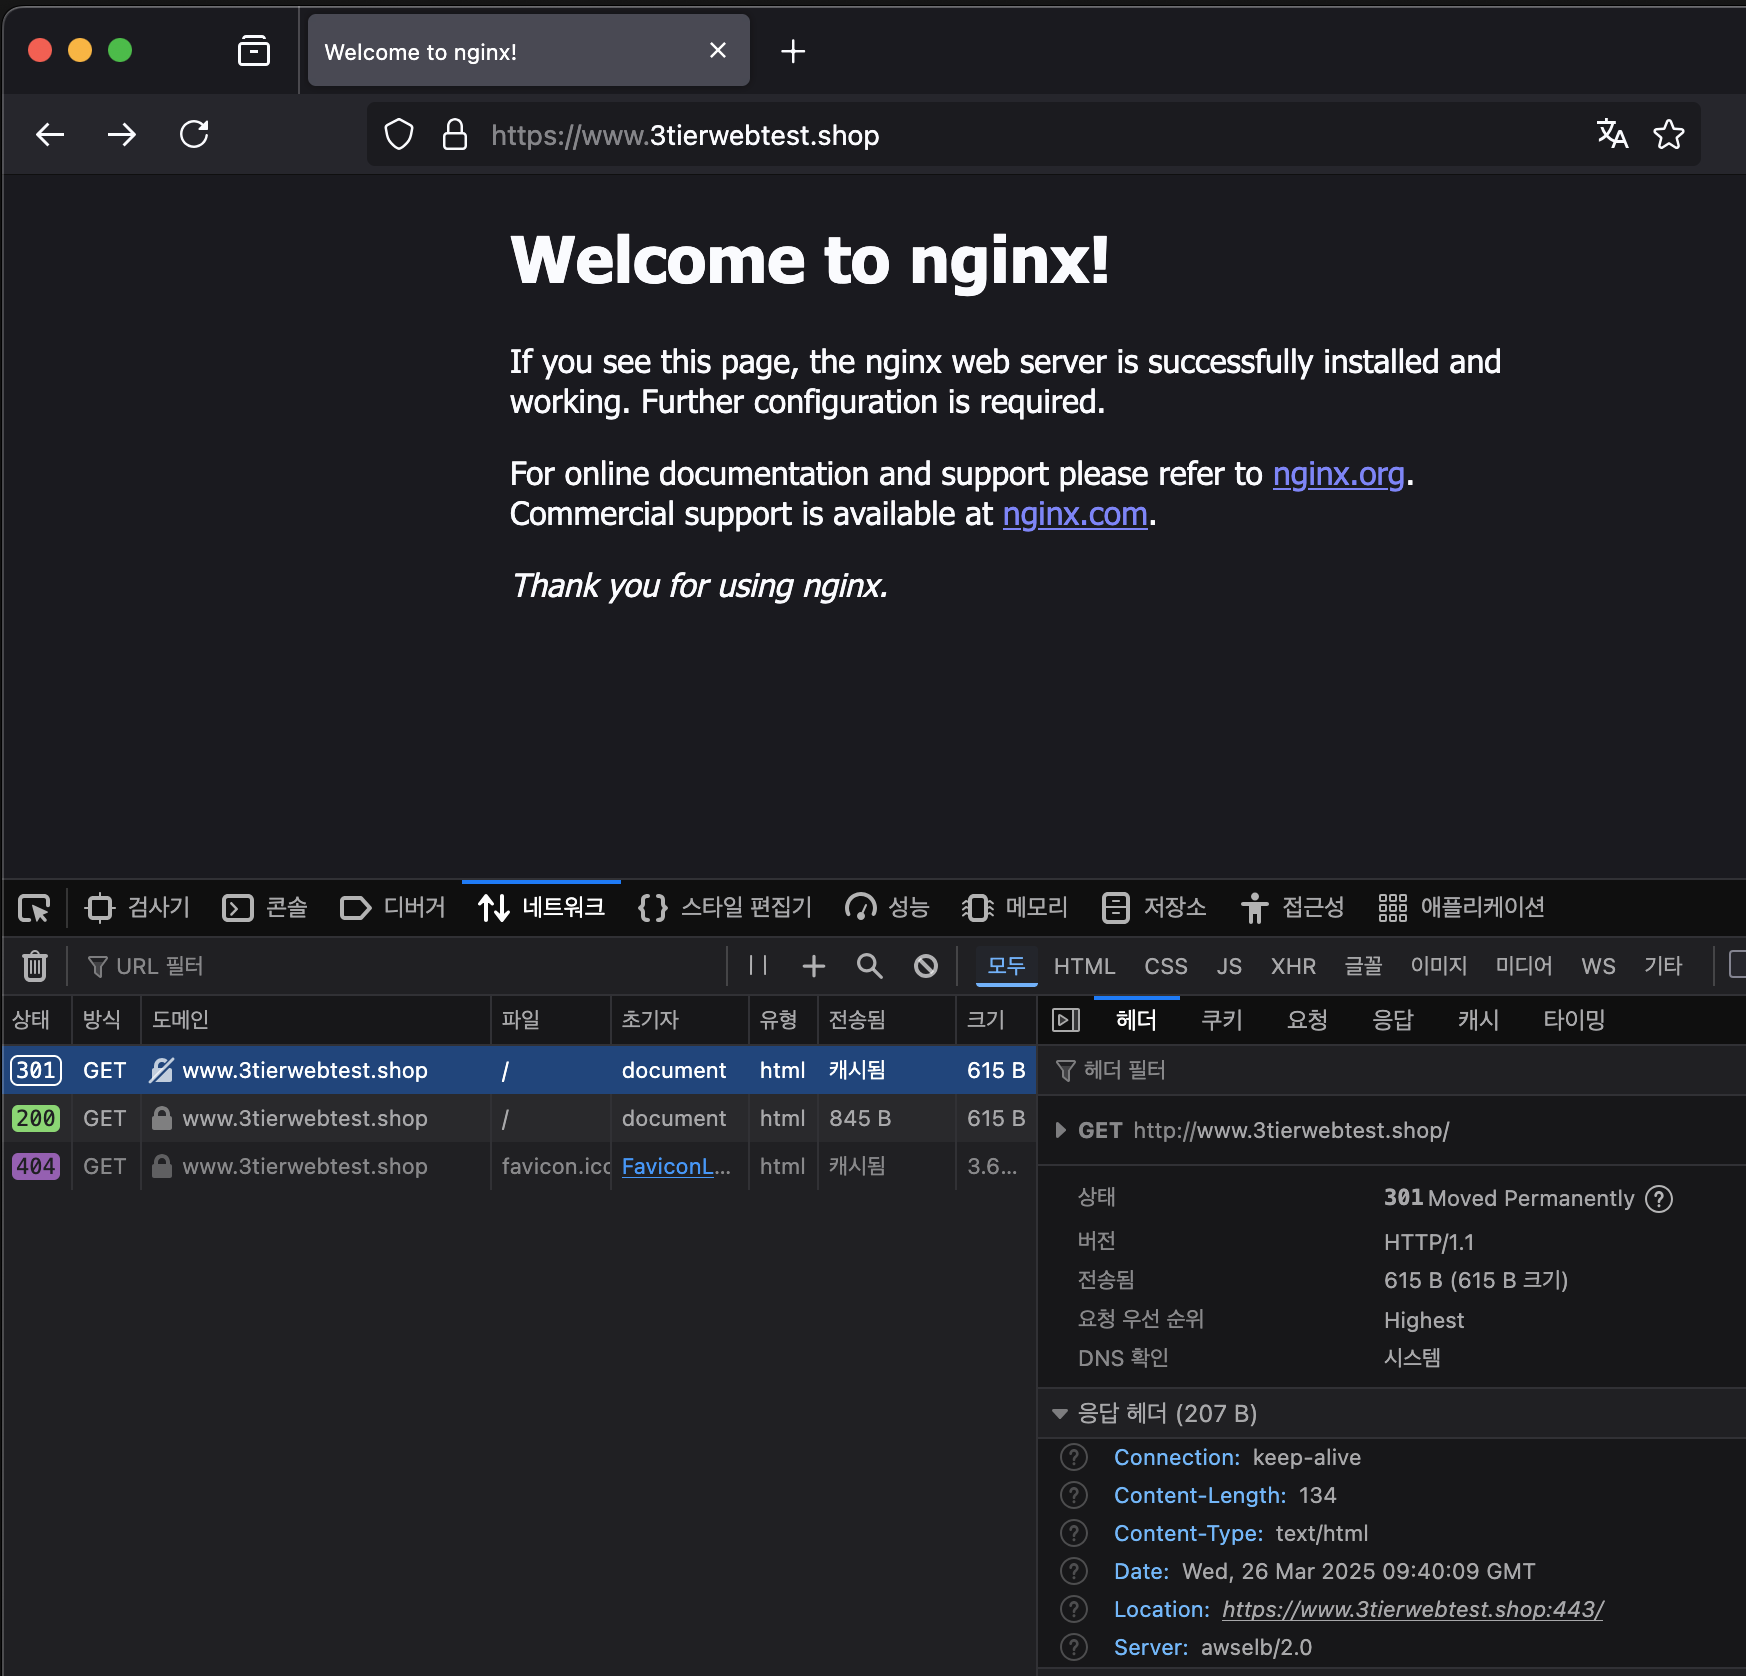The width and height of the screenshot is (1746, 1676).
Task: Click help icon beside Date header
Action: coord(1074,1572)
